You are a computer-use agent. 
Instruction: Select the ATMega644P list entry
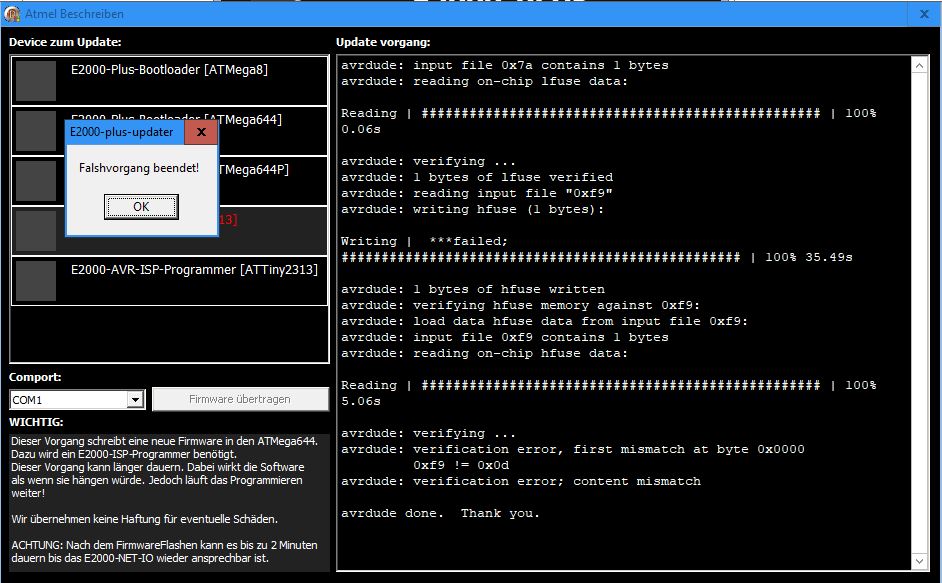click(x=169, y=180)
